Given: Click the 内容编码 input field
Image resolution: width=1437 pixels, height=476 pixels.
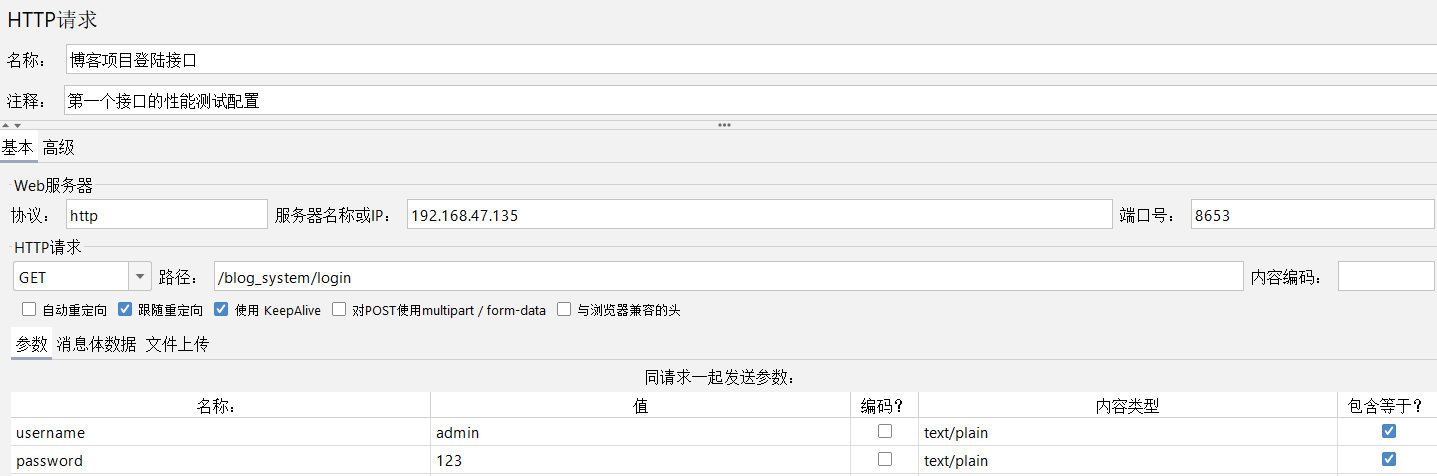Looking at the screenshot, I should coord(1386,277).
